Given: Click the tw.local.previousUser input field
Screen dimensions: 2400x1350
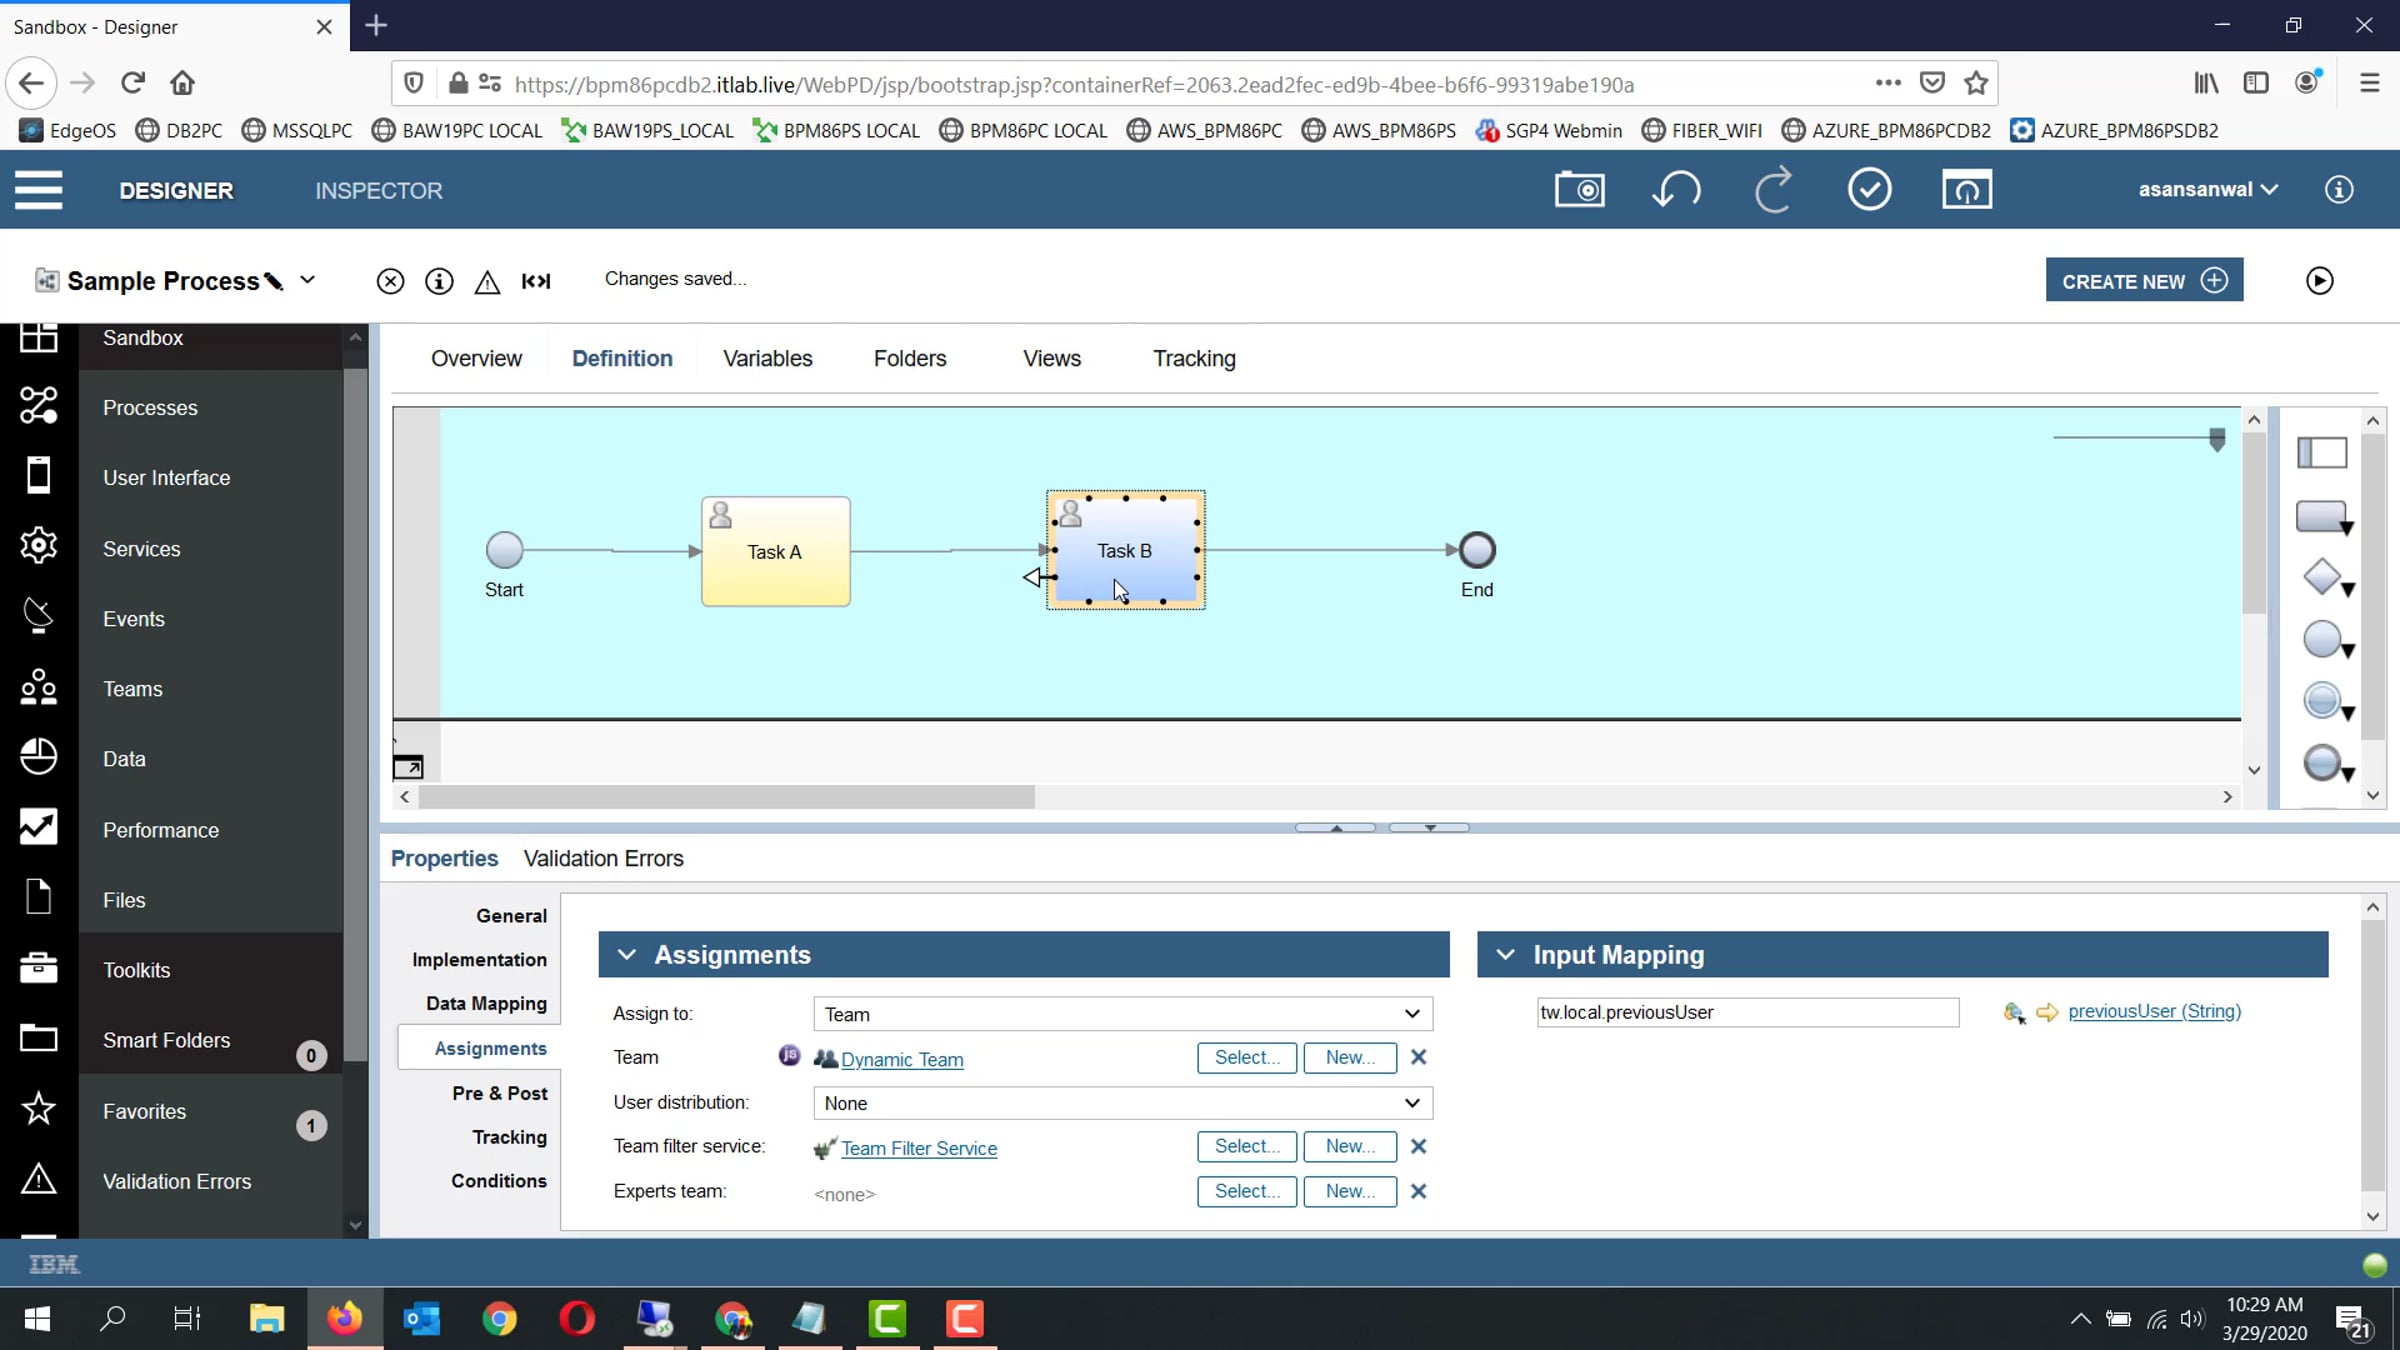Looking at the screenshot, I should [1747, 1012].
